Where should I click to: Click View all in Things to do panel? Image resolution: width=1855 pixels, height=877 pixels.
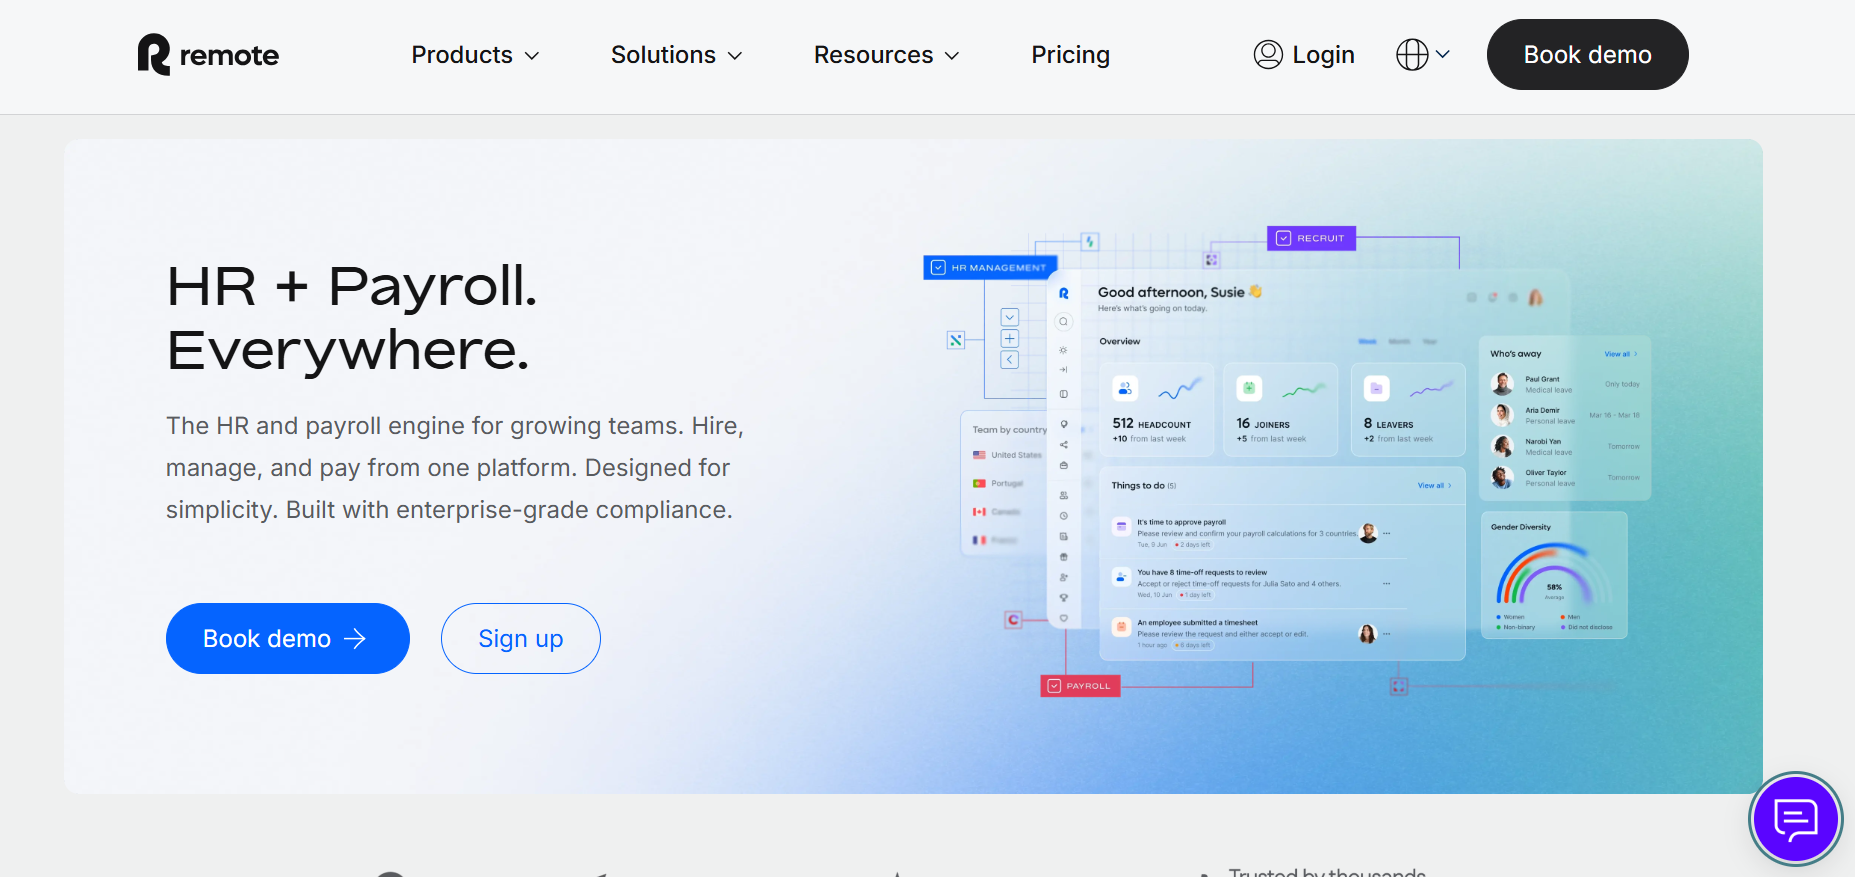(1434, 486)
